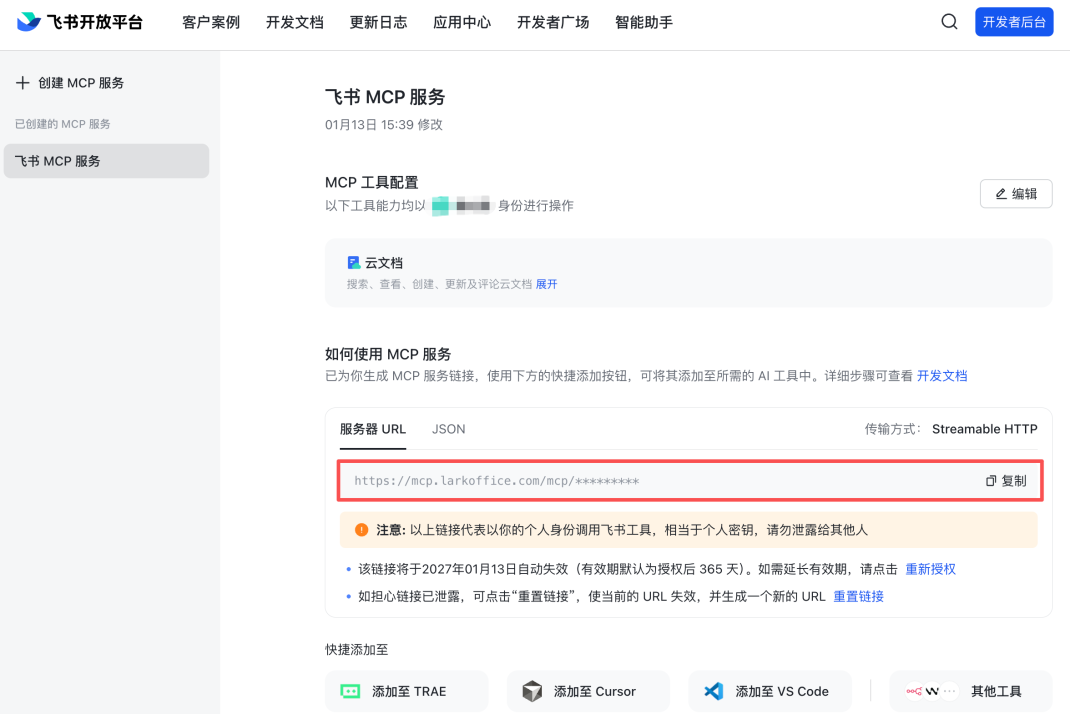Click the 重新授权 link

930,569
